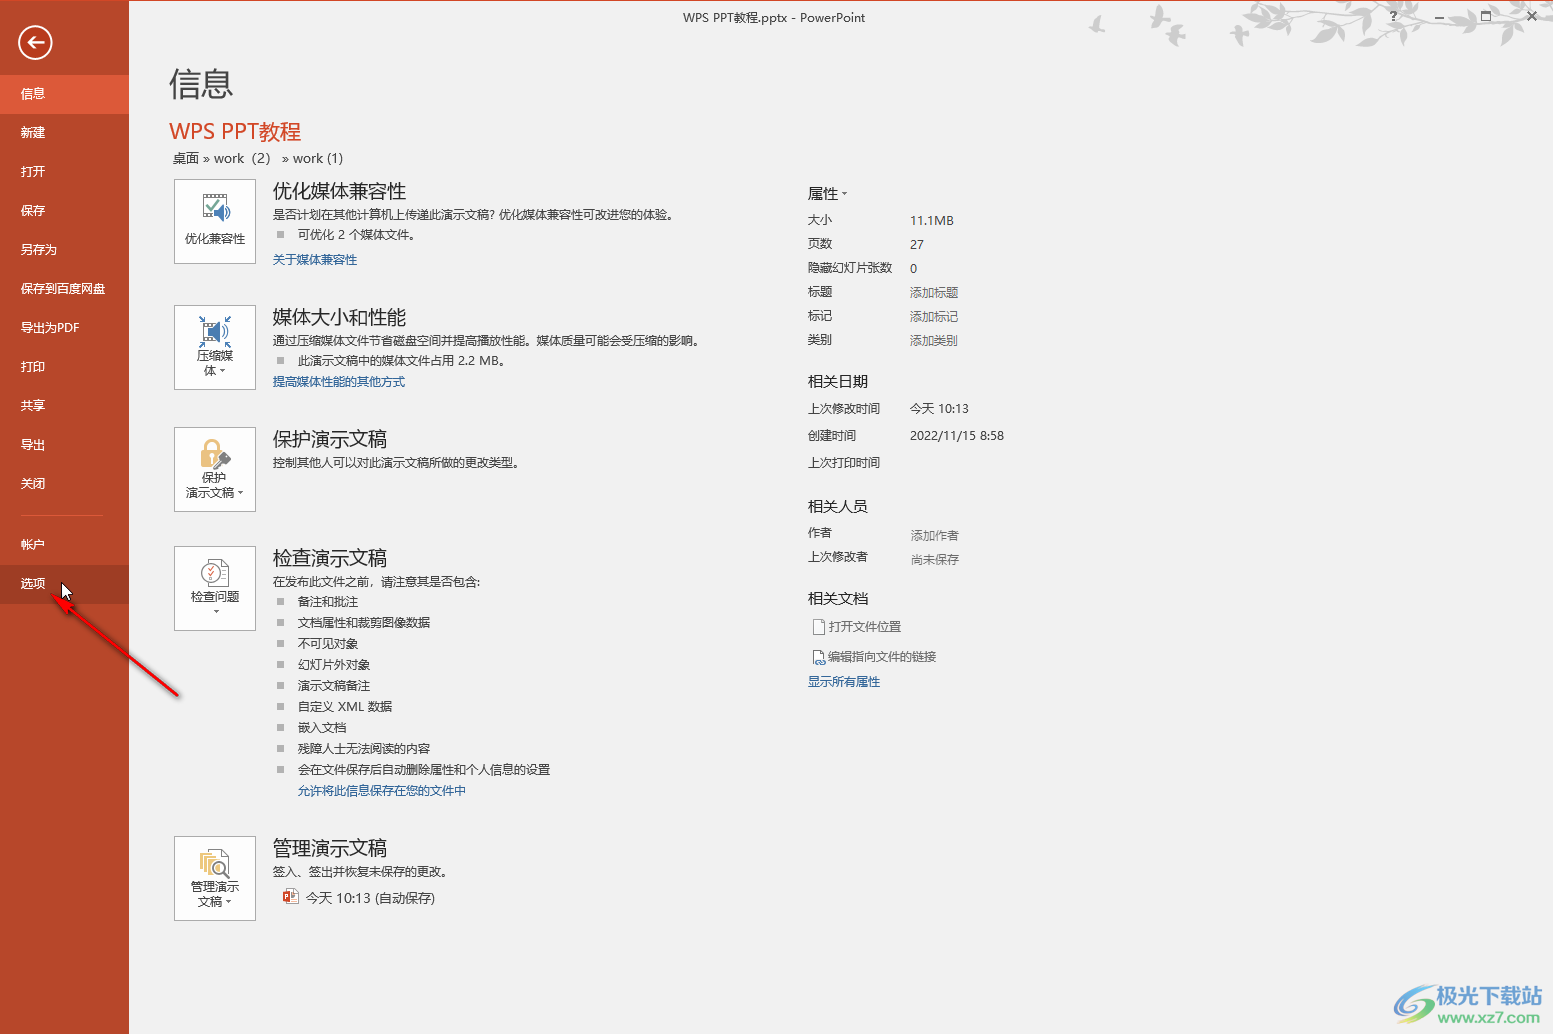Open the 关于媒体兼容性 link
The height and width of the screenshot is (1034, 1553).
(x=315, y=260)
